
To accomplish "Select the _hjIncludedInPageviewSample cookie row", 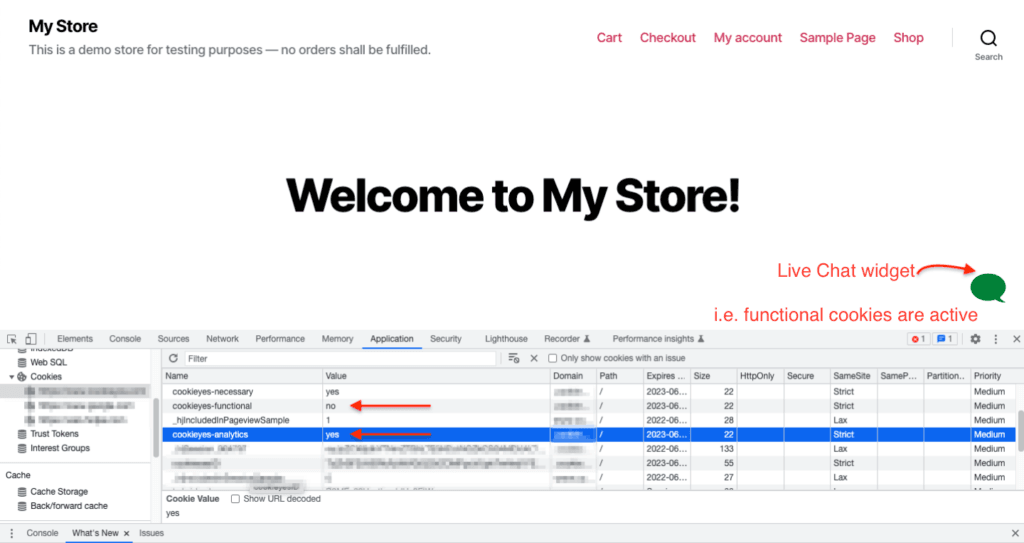I will (590, 420).
